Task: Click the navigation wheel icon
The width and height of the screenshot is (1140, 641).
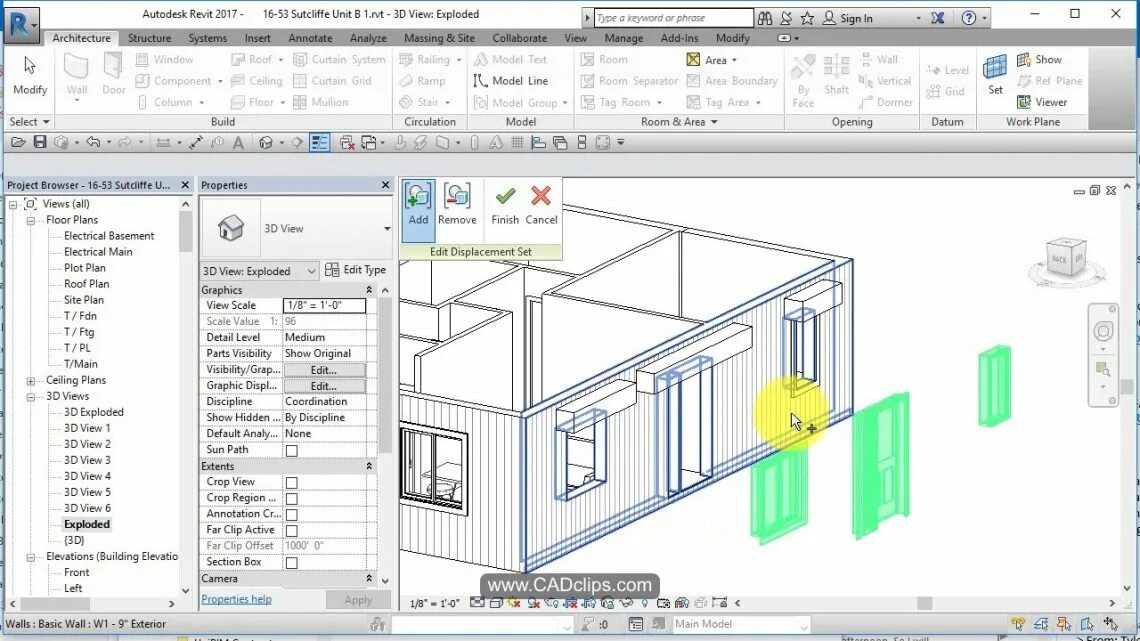Action: [x=1103, y=331]
